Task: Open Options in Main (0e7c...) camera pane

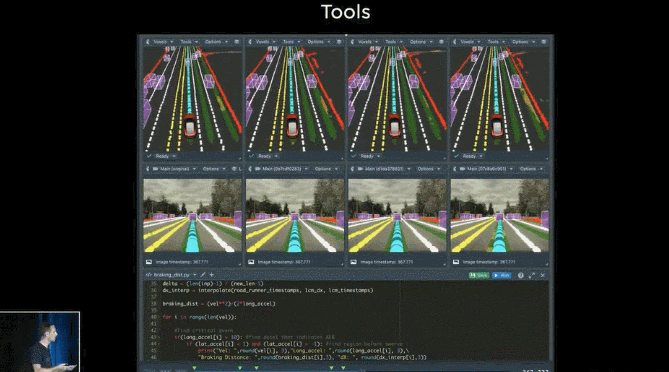Action: 326,169
